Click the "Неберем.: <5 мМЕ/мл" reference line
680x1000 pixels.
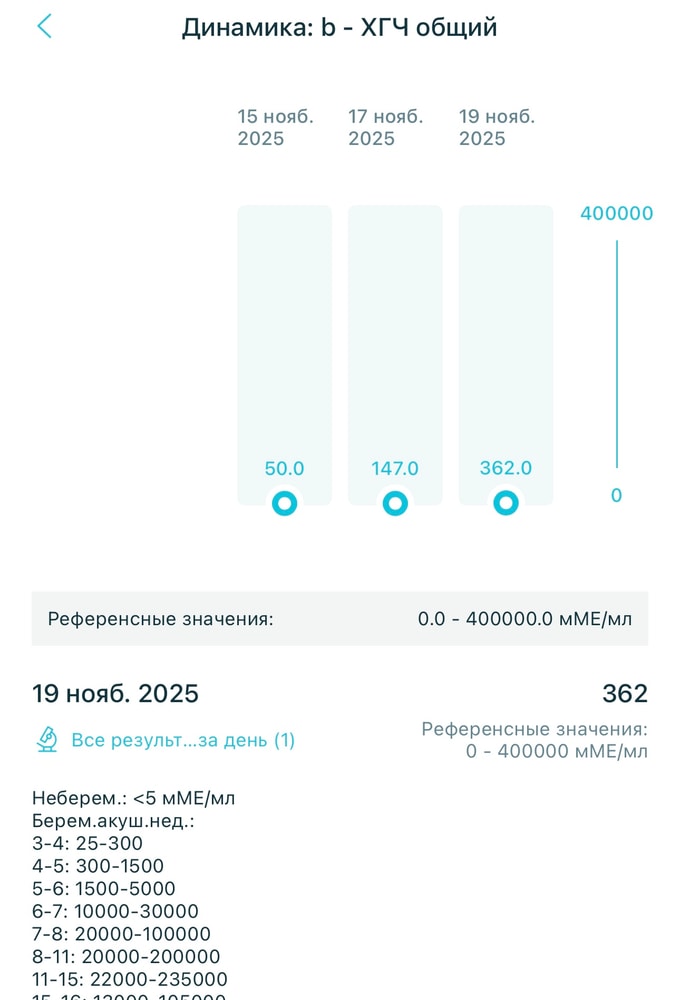pos(134,798)
